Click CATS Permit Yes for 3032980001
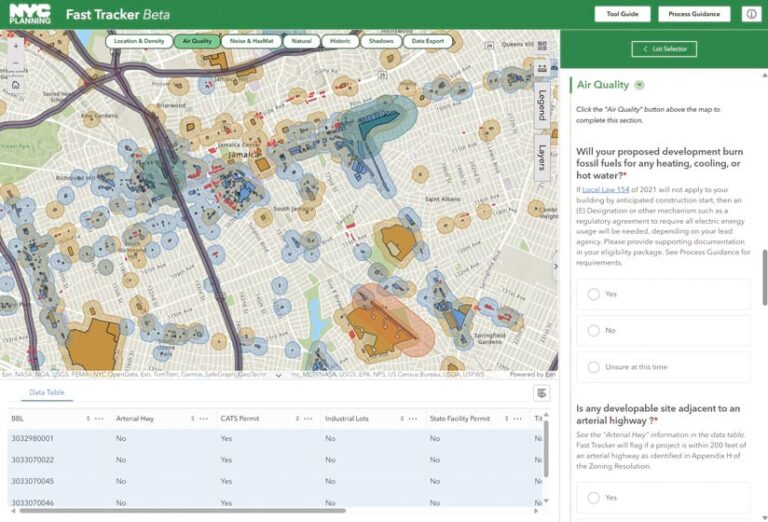The width and height of the screenshot is (768, 522). click(x=226, y=438)
